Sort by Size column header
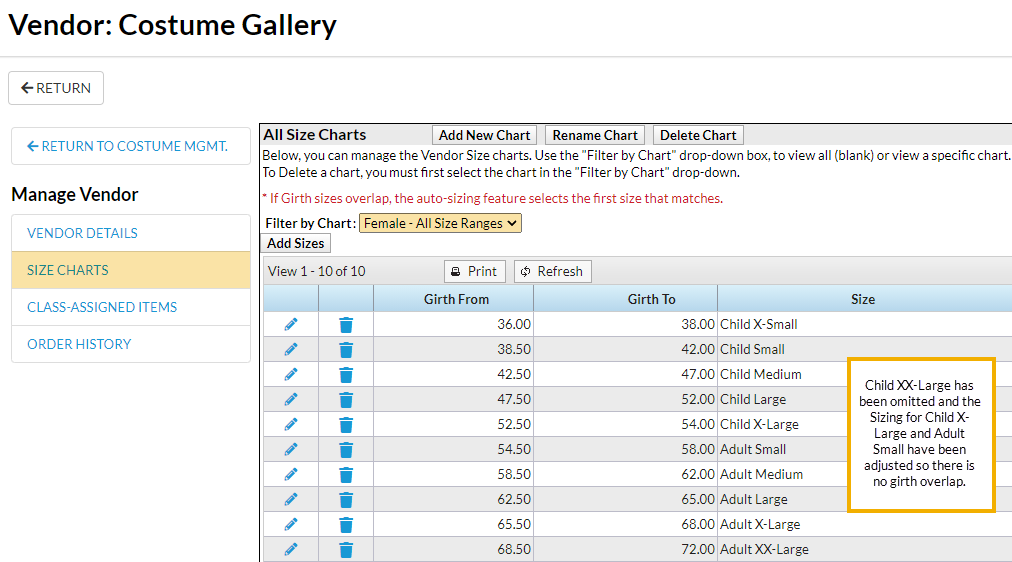This screenshot has height=562, width=1012. pyautogui.click(x=864, y=299)
